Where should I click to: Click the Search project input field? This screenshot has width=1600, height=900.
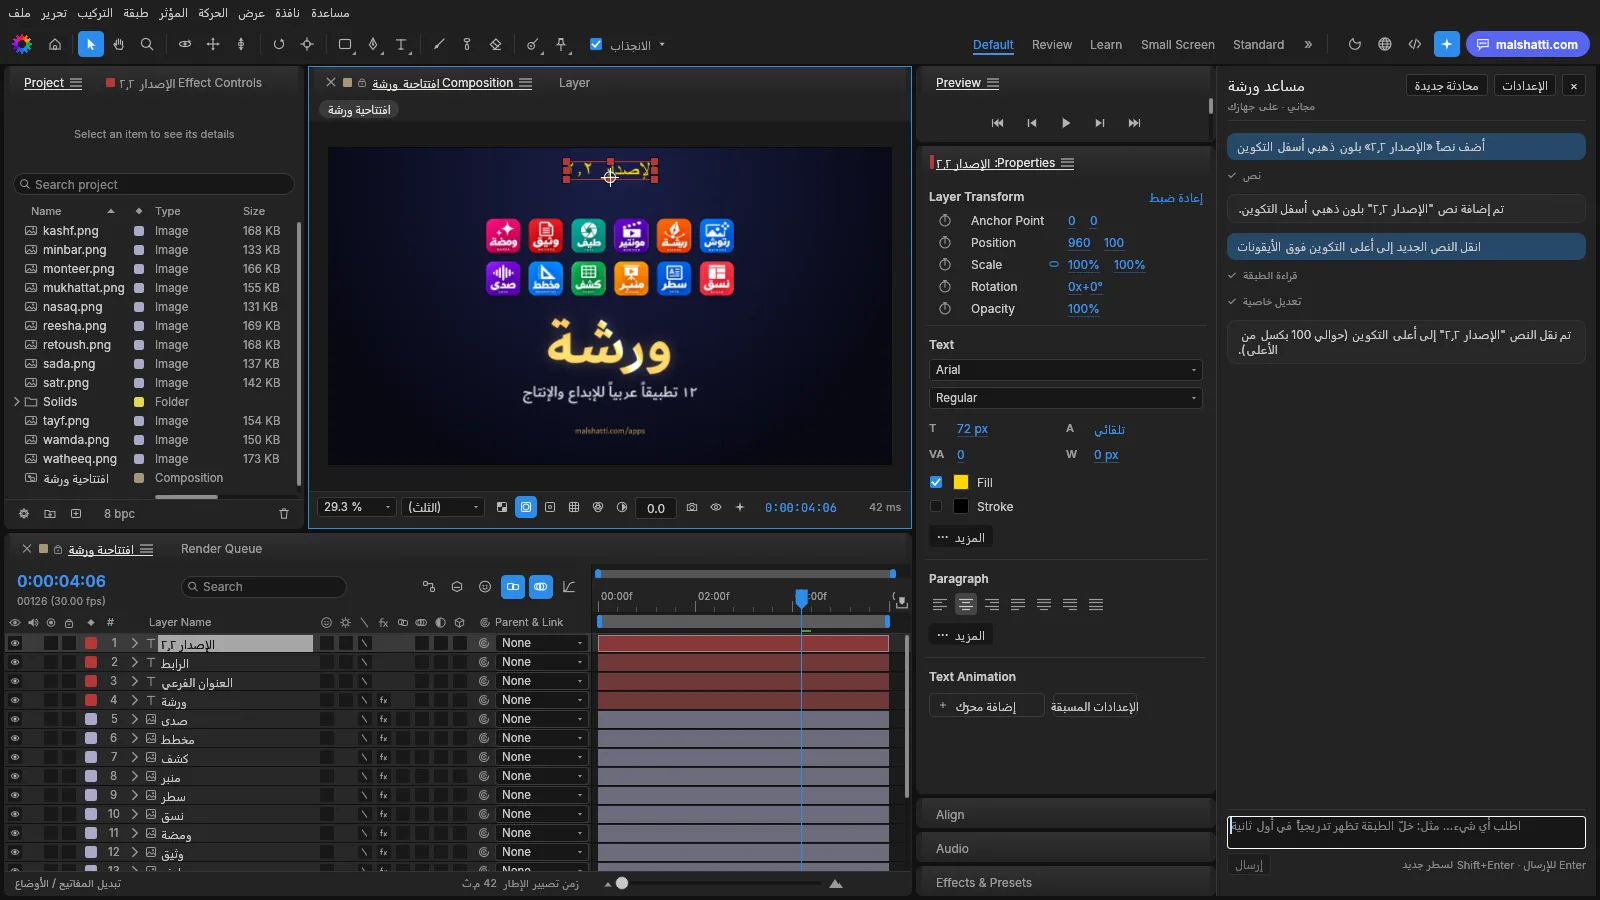pyautogui.click(x=155, y=184)
